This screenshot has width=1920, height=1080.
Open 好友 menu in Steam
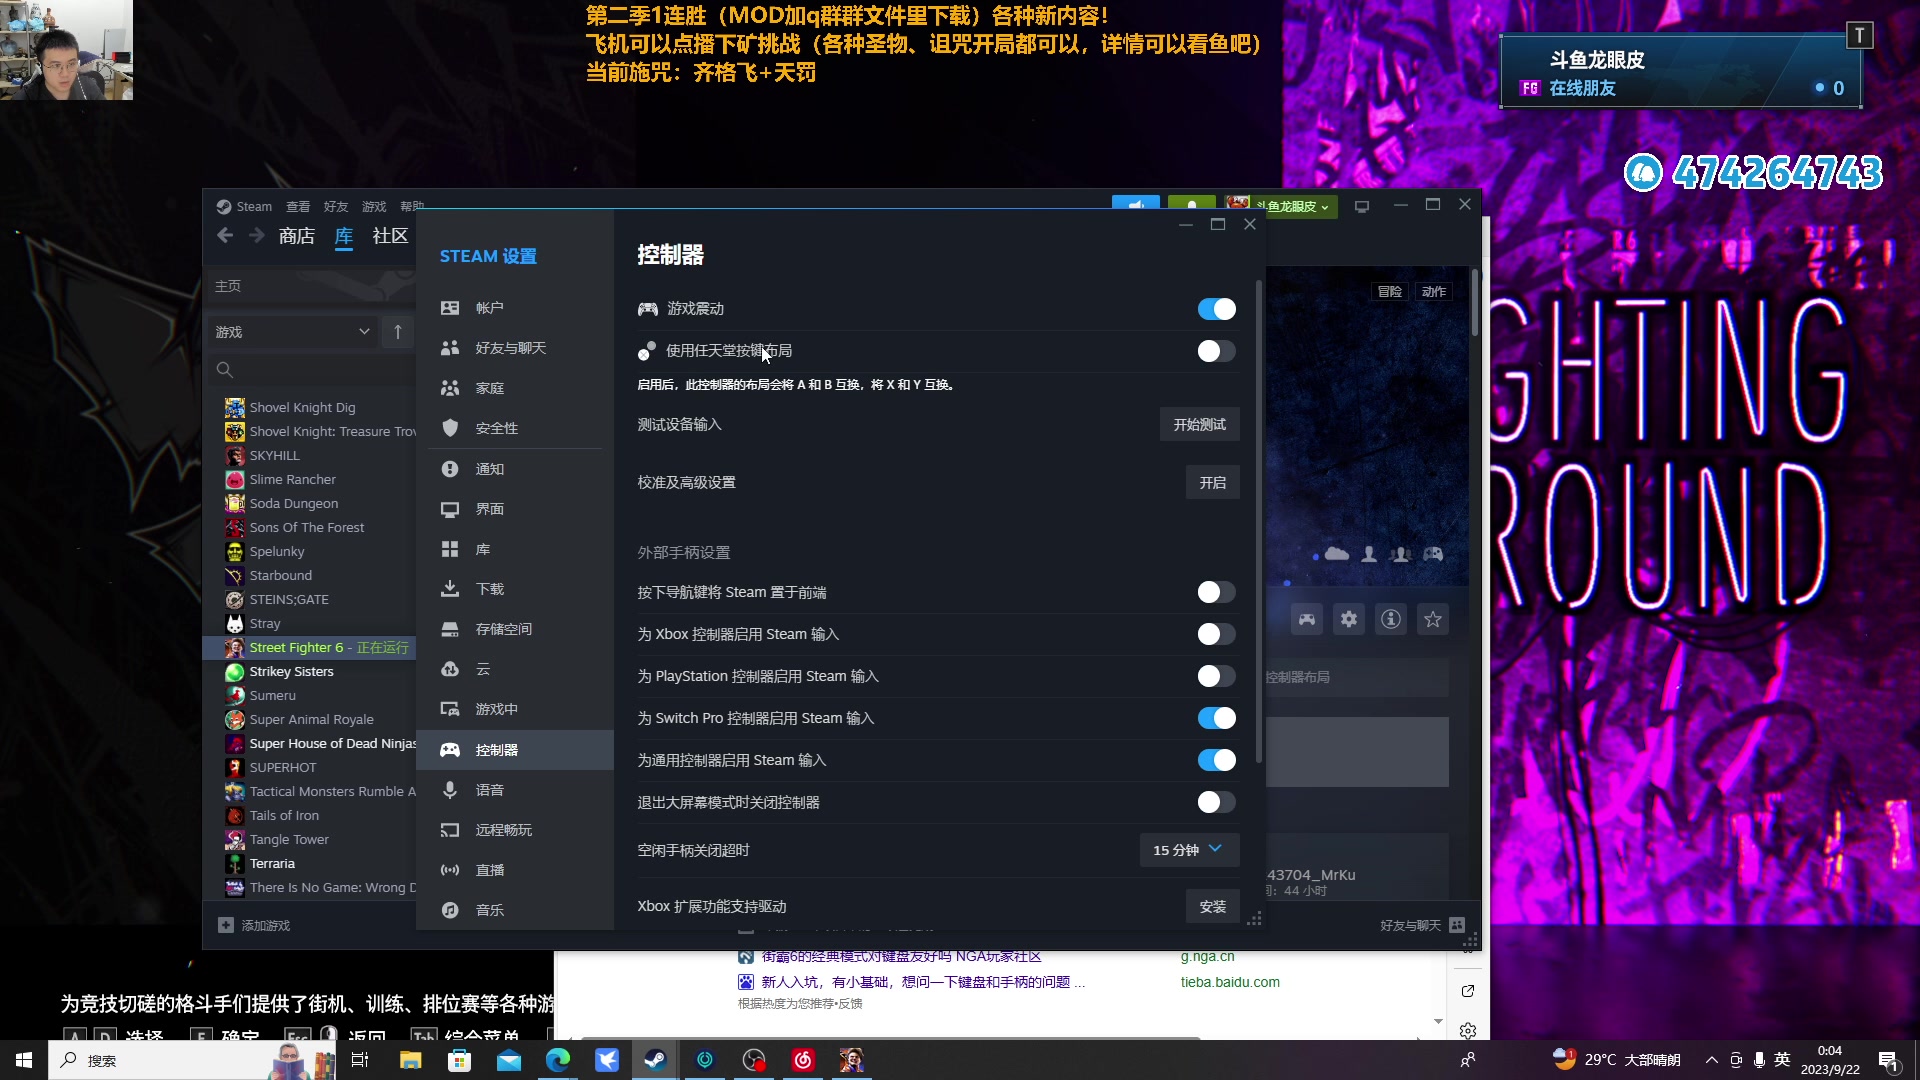(336, 206)
